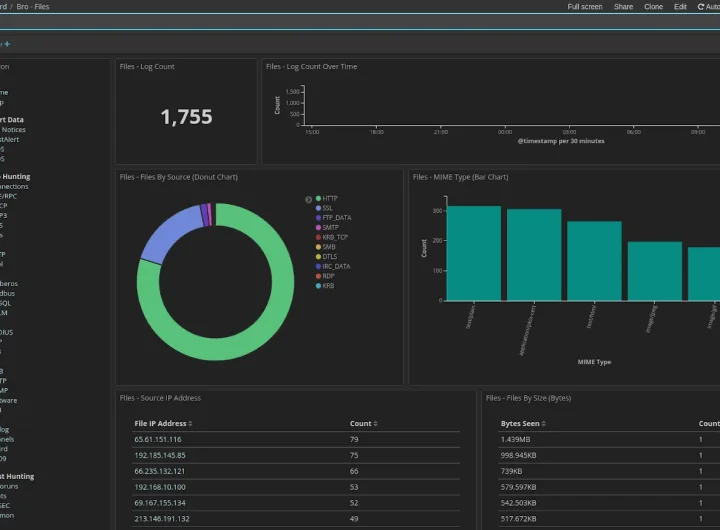Click the HTTP legend color dot

point(318,199)
